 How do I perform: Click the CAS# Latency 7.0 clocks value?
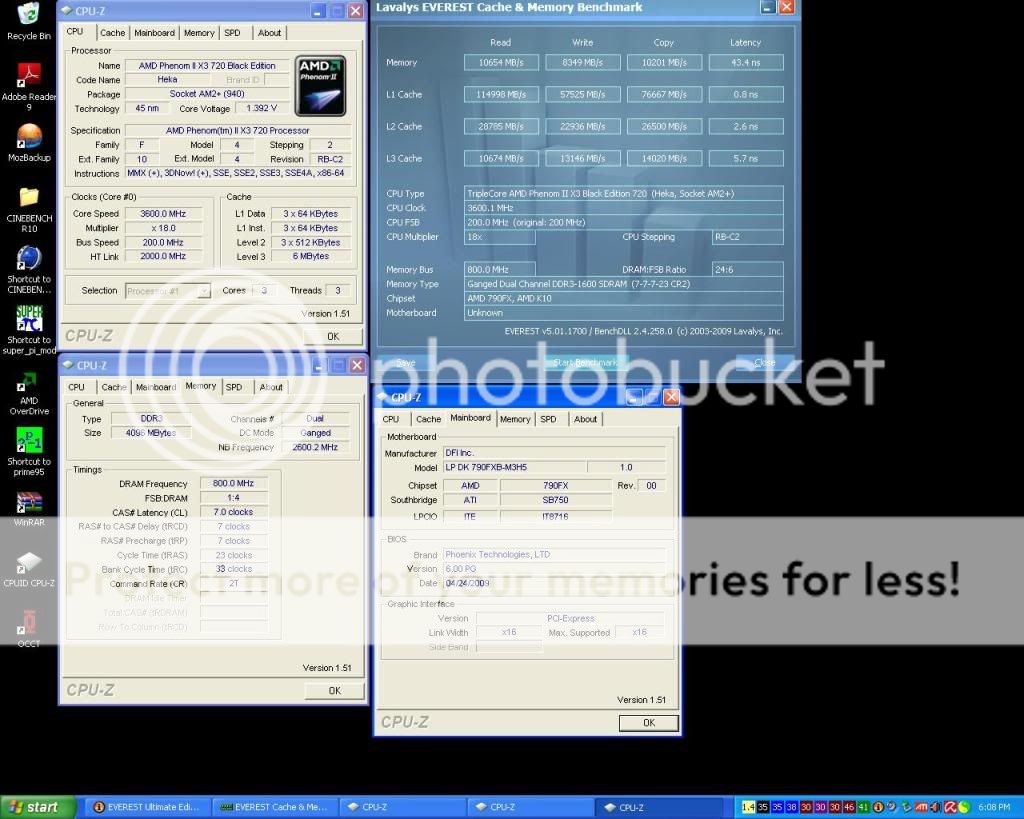233,512
